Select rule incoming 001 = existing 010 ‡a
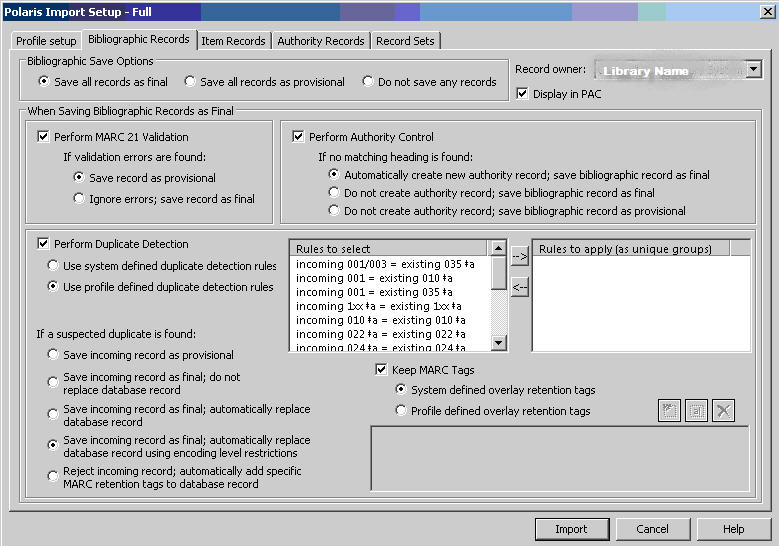This screenshot has width=779, height=546. click(374, 278)
